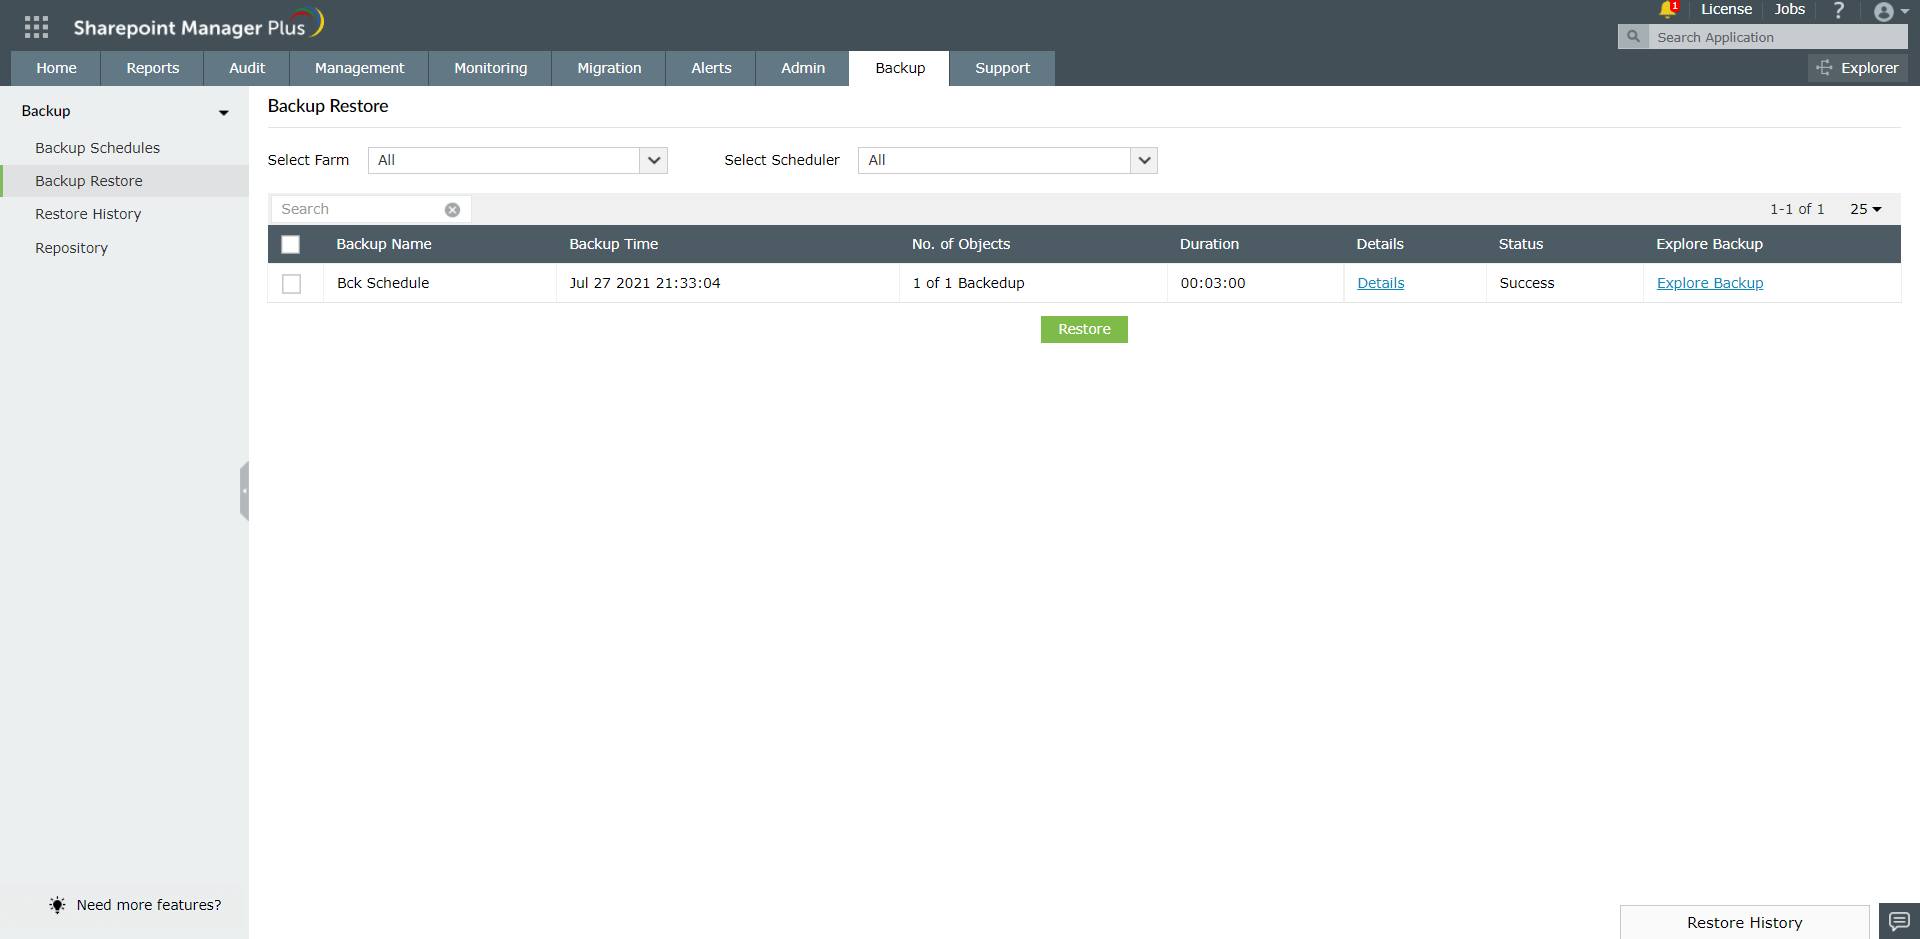Click the notifications bell icon

[x=1666, y=10]
